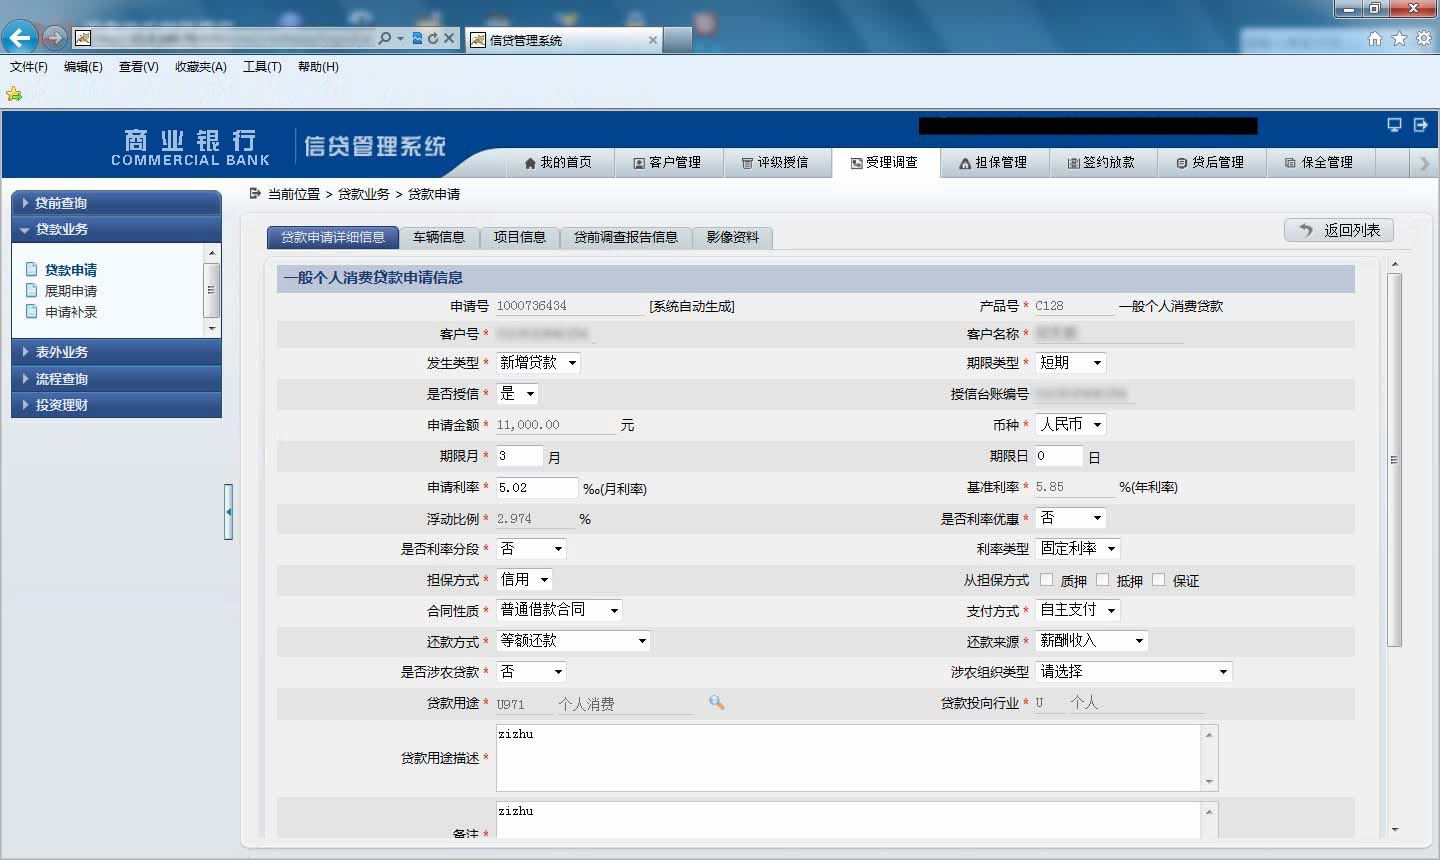Collapse sidebar with the splitter handle
Screen dimensions: 1440x860
point(228,512)
